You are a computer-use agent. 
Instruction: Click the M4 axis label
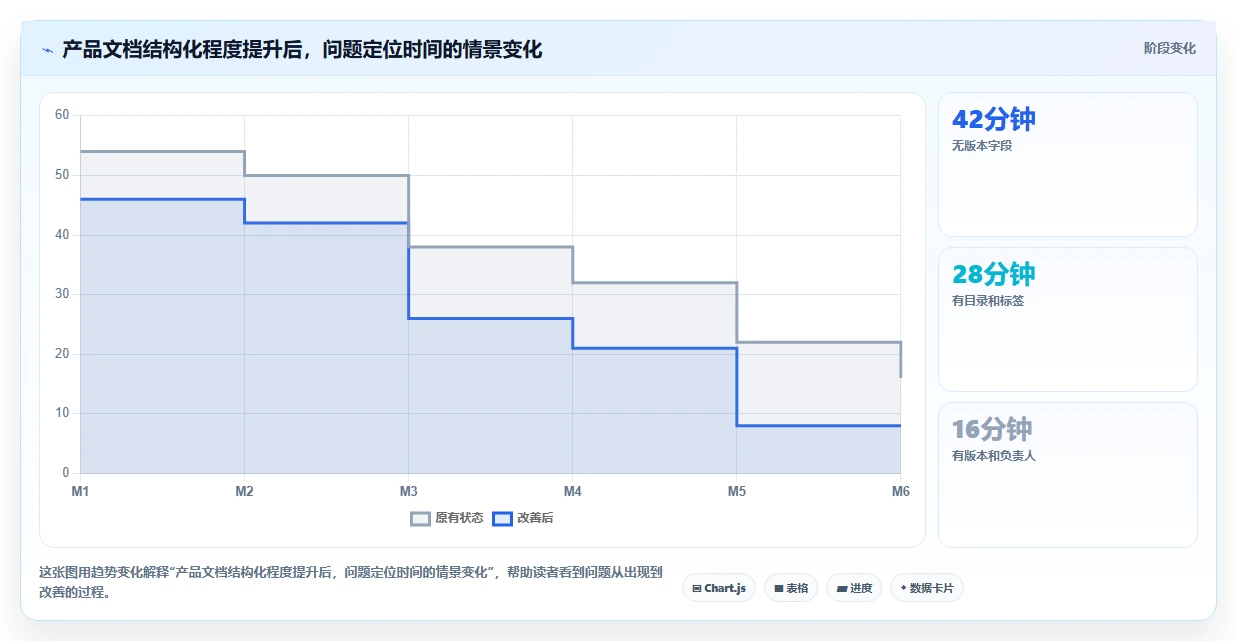coord(572,491)
